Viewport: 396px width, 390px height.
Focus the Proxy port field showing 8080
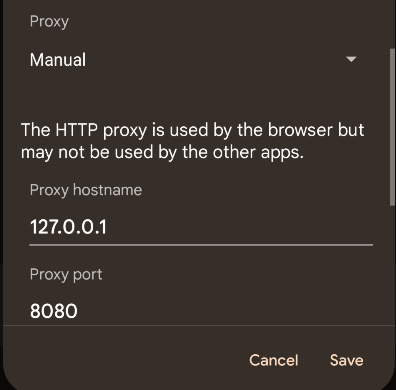pyautogui.click(x=201, y=311)
